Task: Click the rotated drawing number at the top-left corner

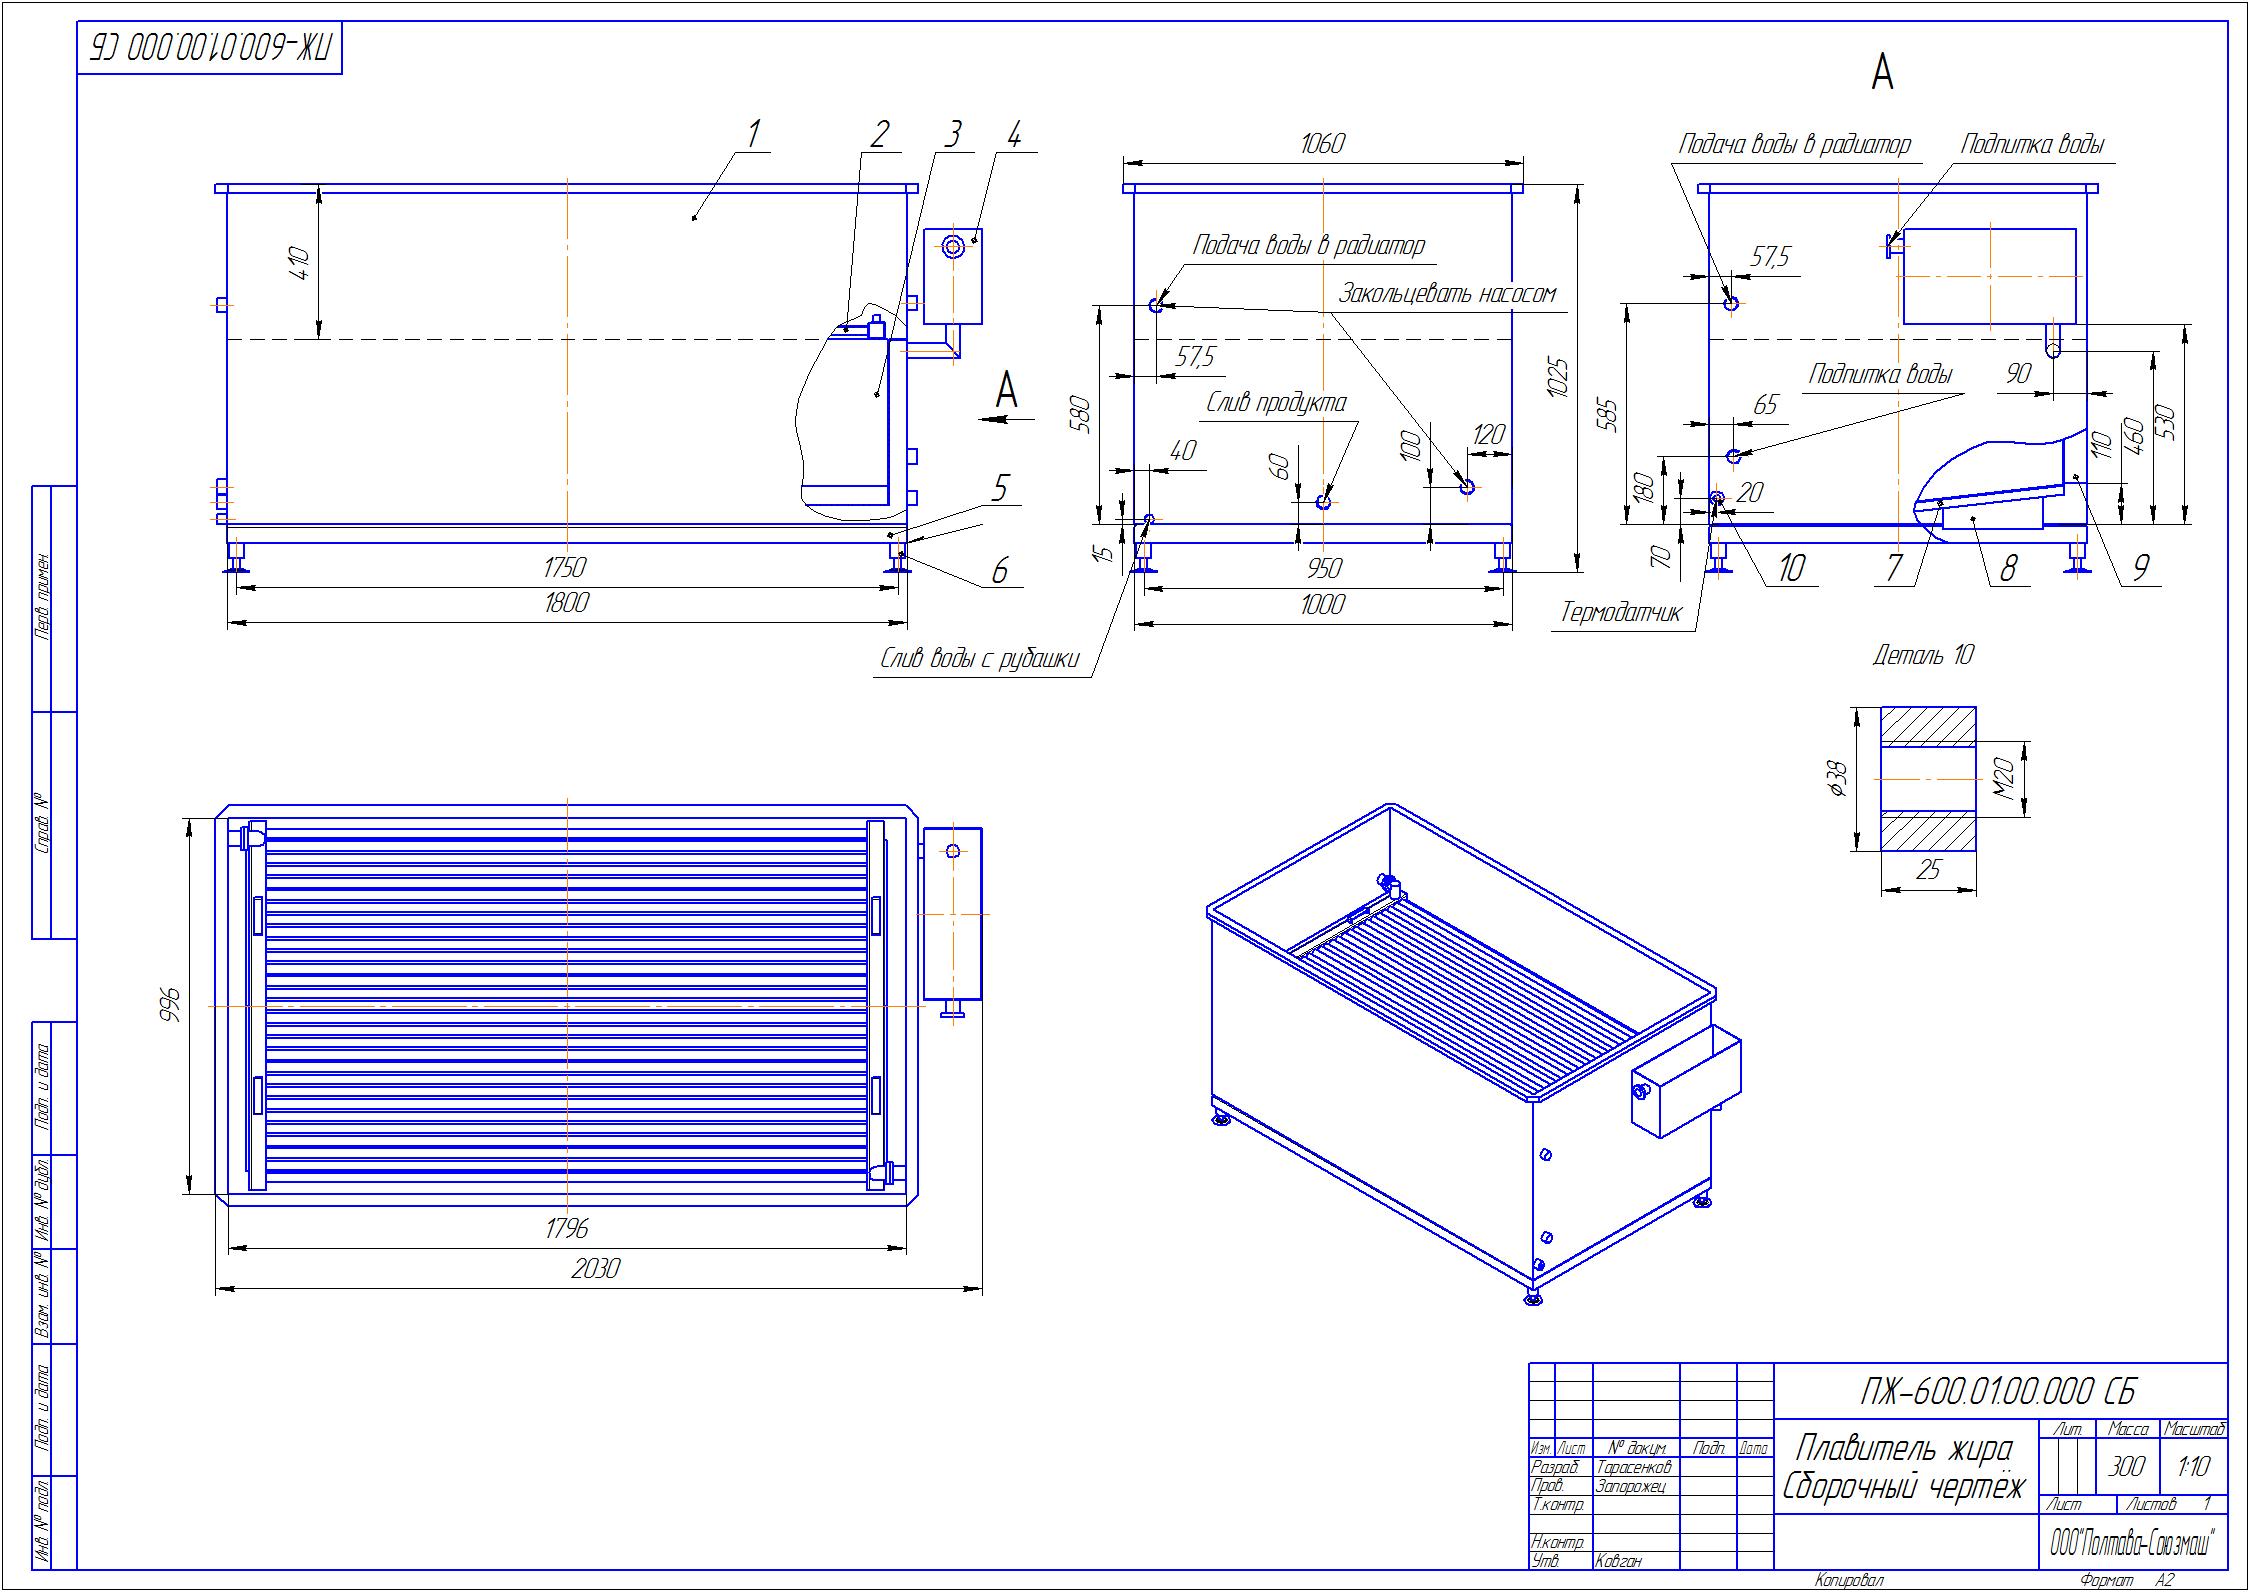Action: 211,47
